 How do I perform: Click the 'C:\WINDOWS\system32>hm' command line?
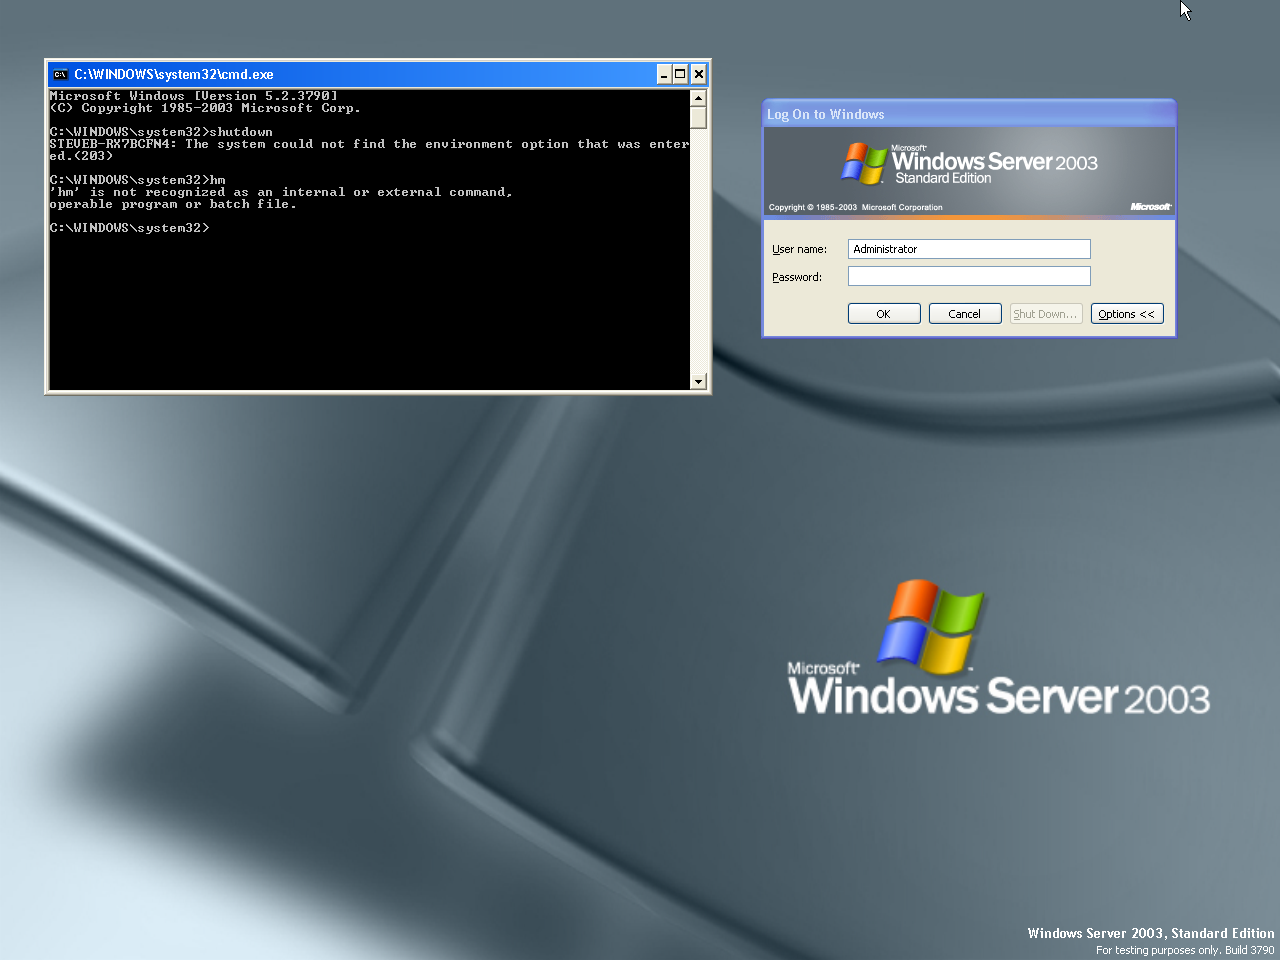click(137, 180)
